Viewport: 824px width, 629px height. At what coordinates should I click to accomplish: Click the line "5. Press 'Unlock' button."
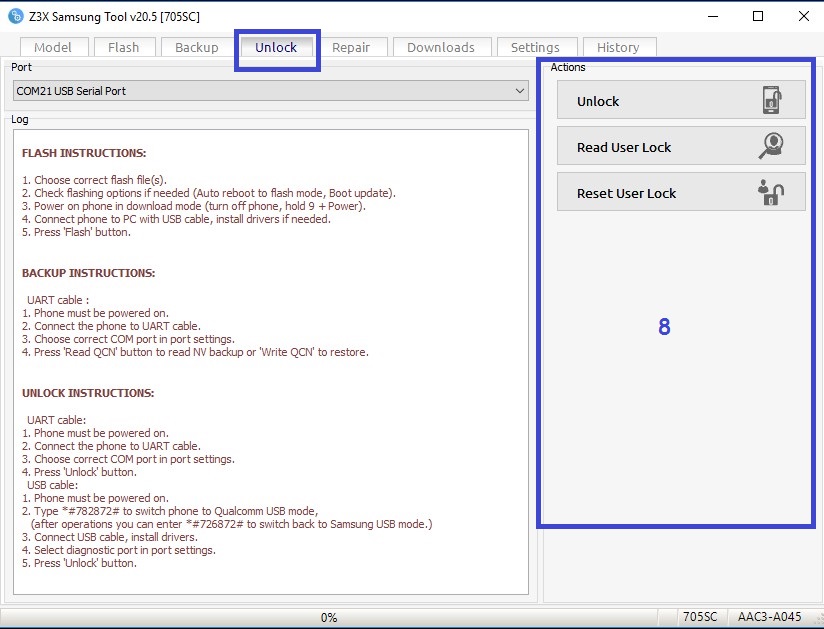79,563
